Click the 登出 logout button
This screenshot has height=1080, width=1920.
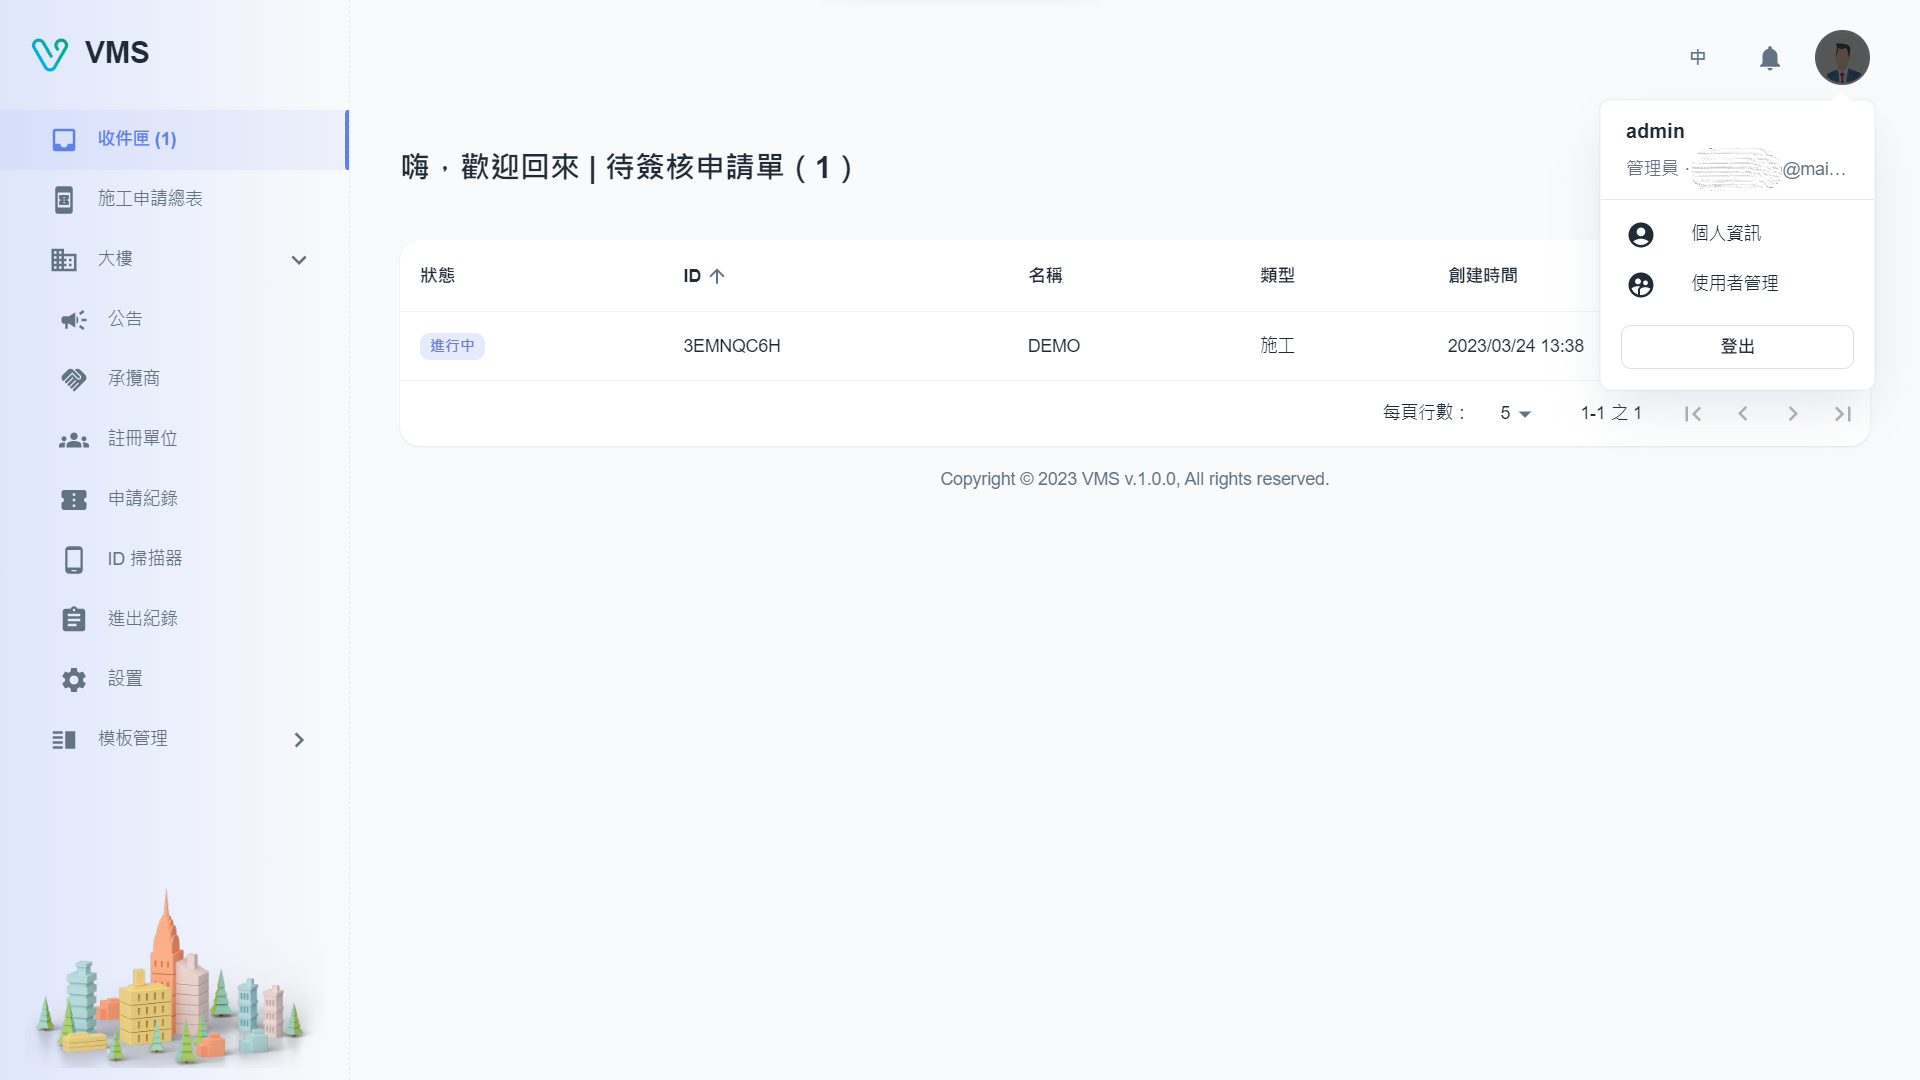pyautogui.click(x=1736, y=347)
